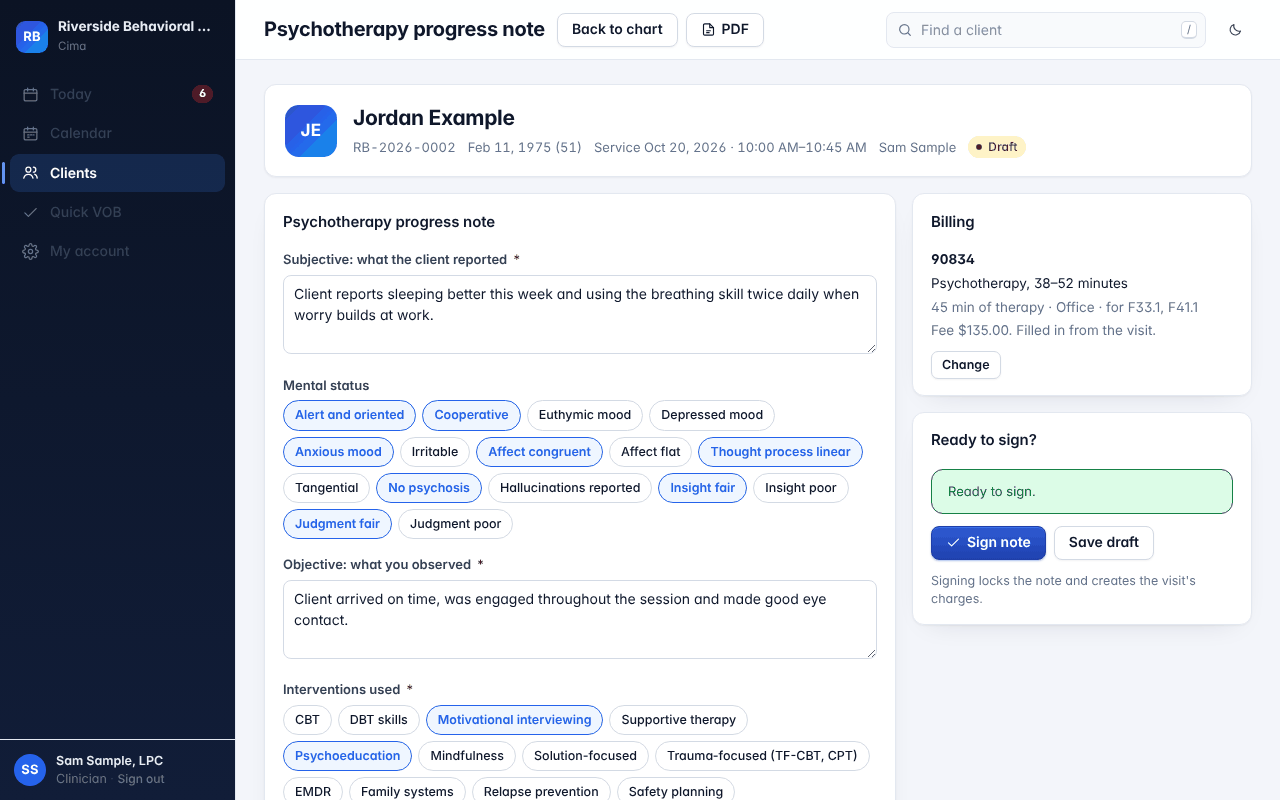Screen dimensions: 1280x800
Task: Click the Sign out link
Action: coord(141,779)
